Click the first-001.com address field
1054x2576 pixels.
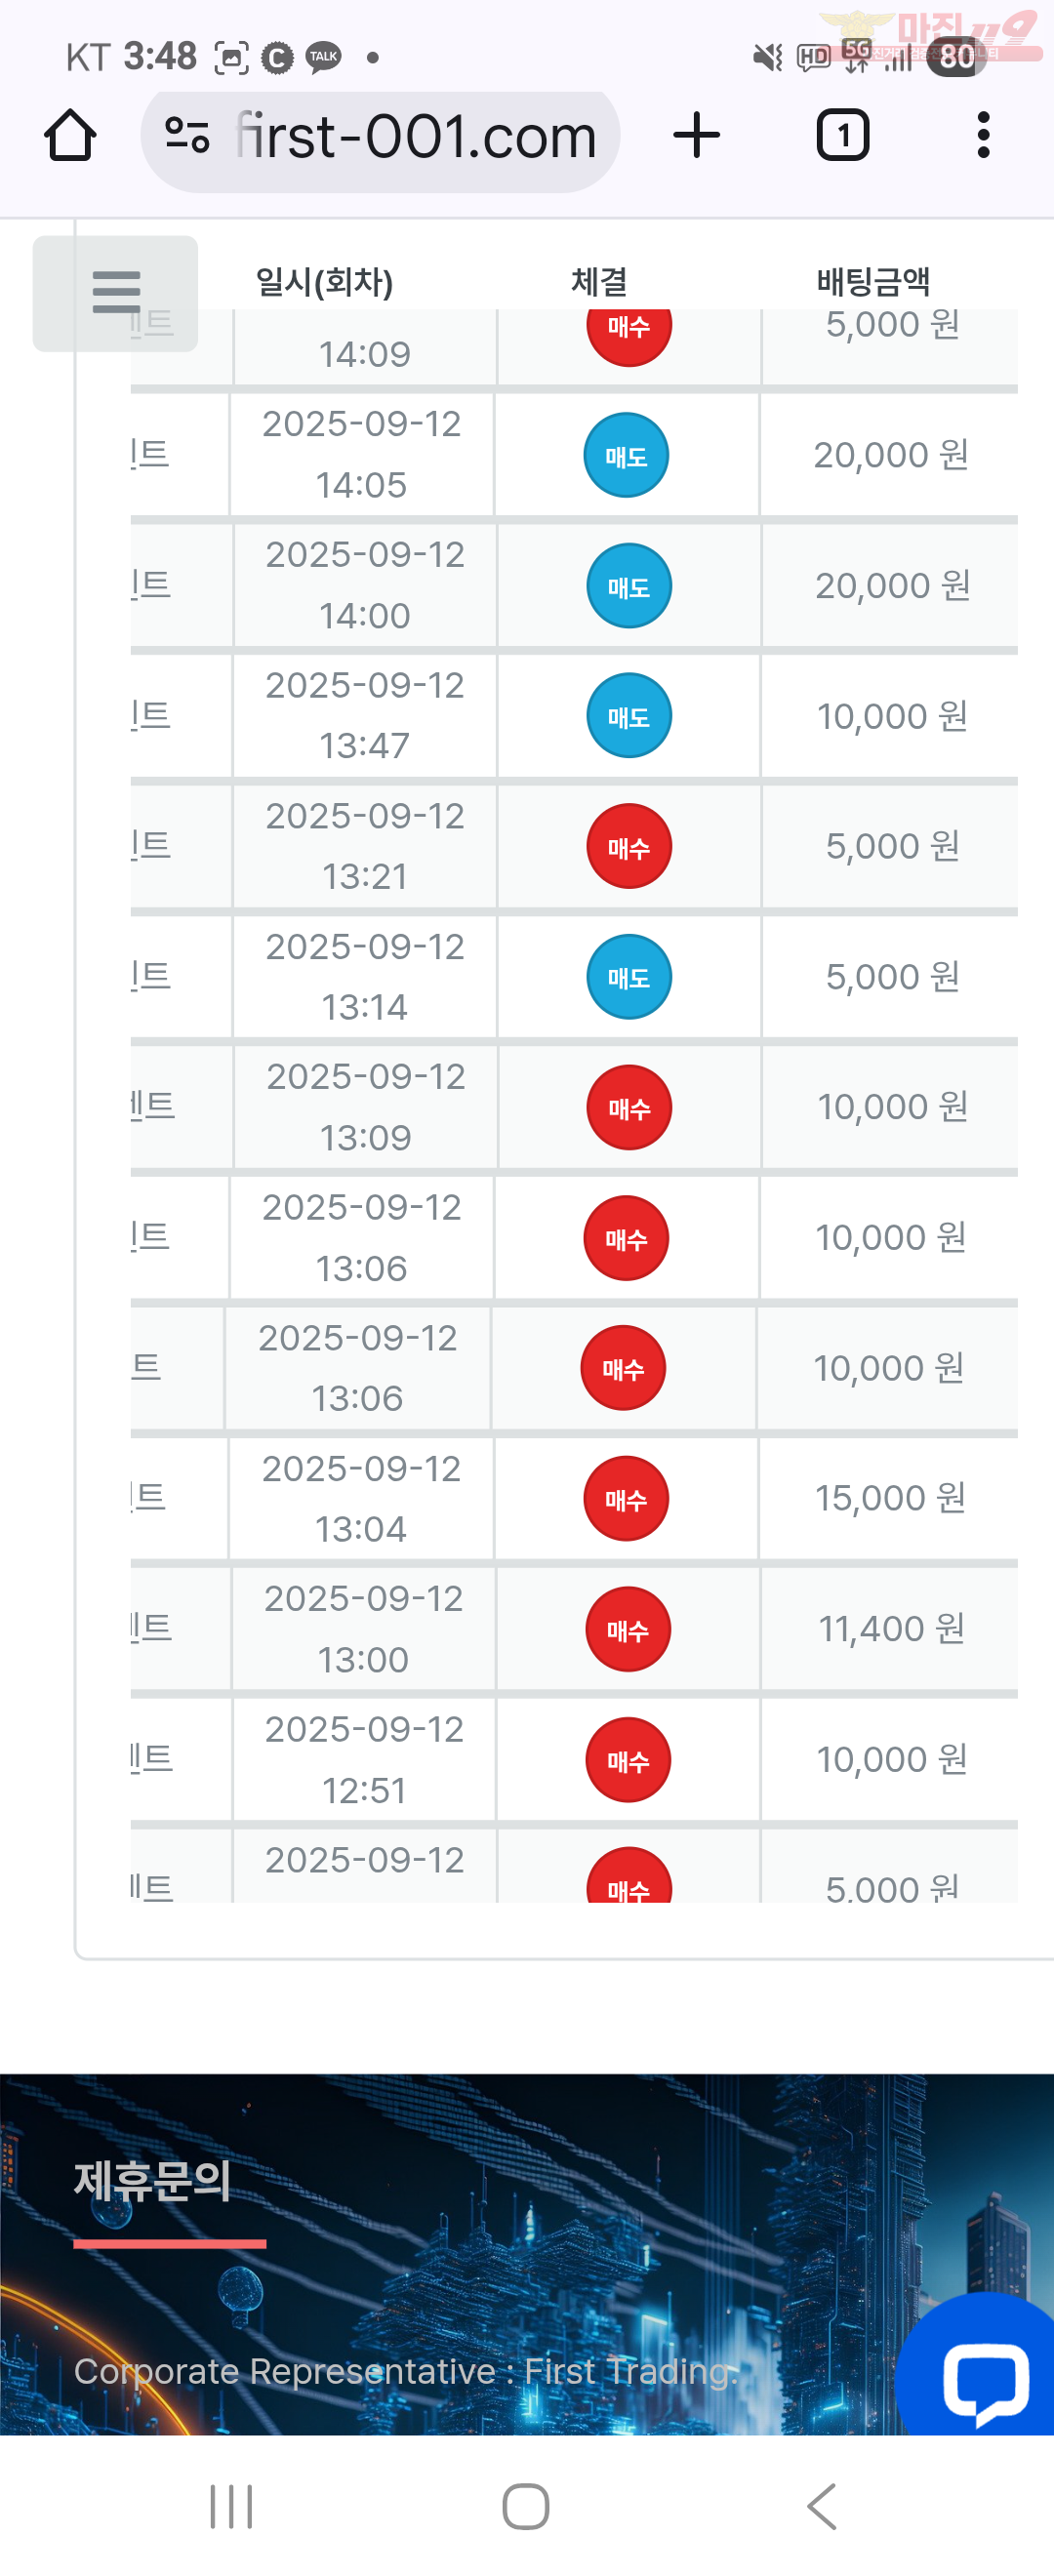[x=415, y=137]
